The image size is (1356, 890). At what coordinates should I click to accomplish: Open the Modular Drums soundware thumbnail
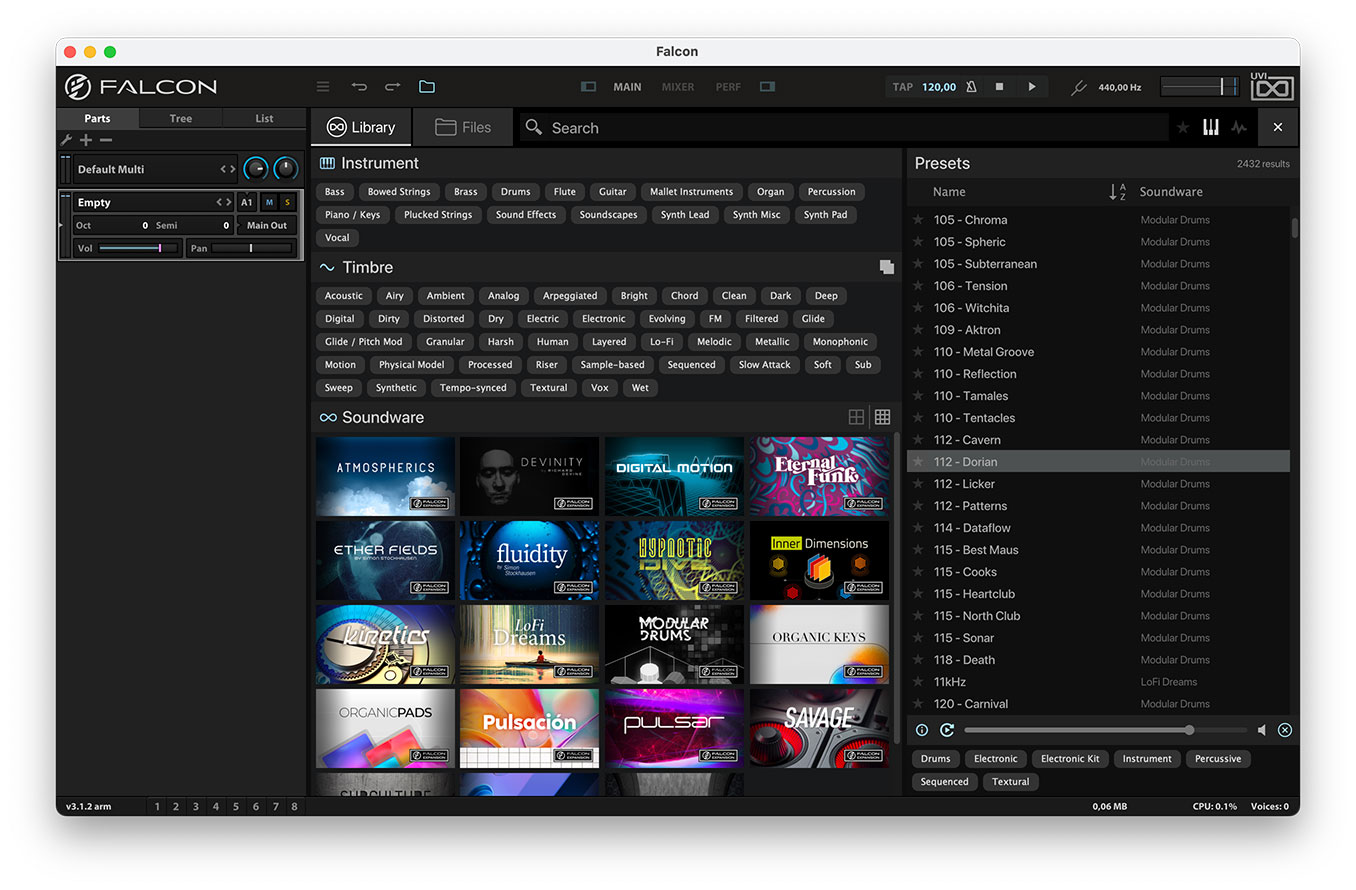click(x=674, y=644)
